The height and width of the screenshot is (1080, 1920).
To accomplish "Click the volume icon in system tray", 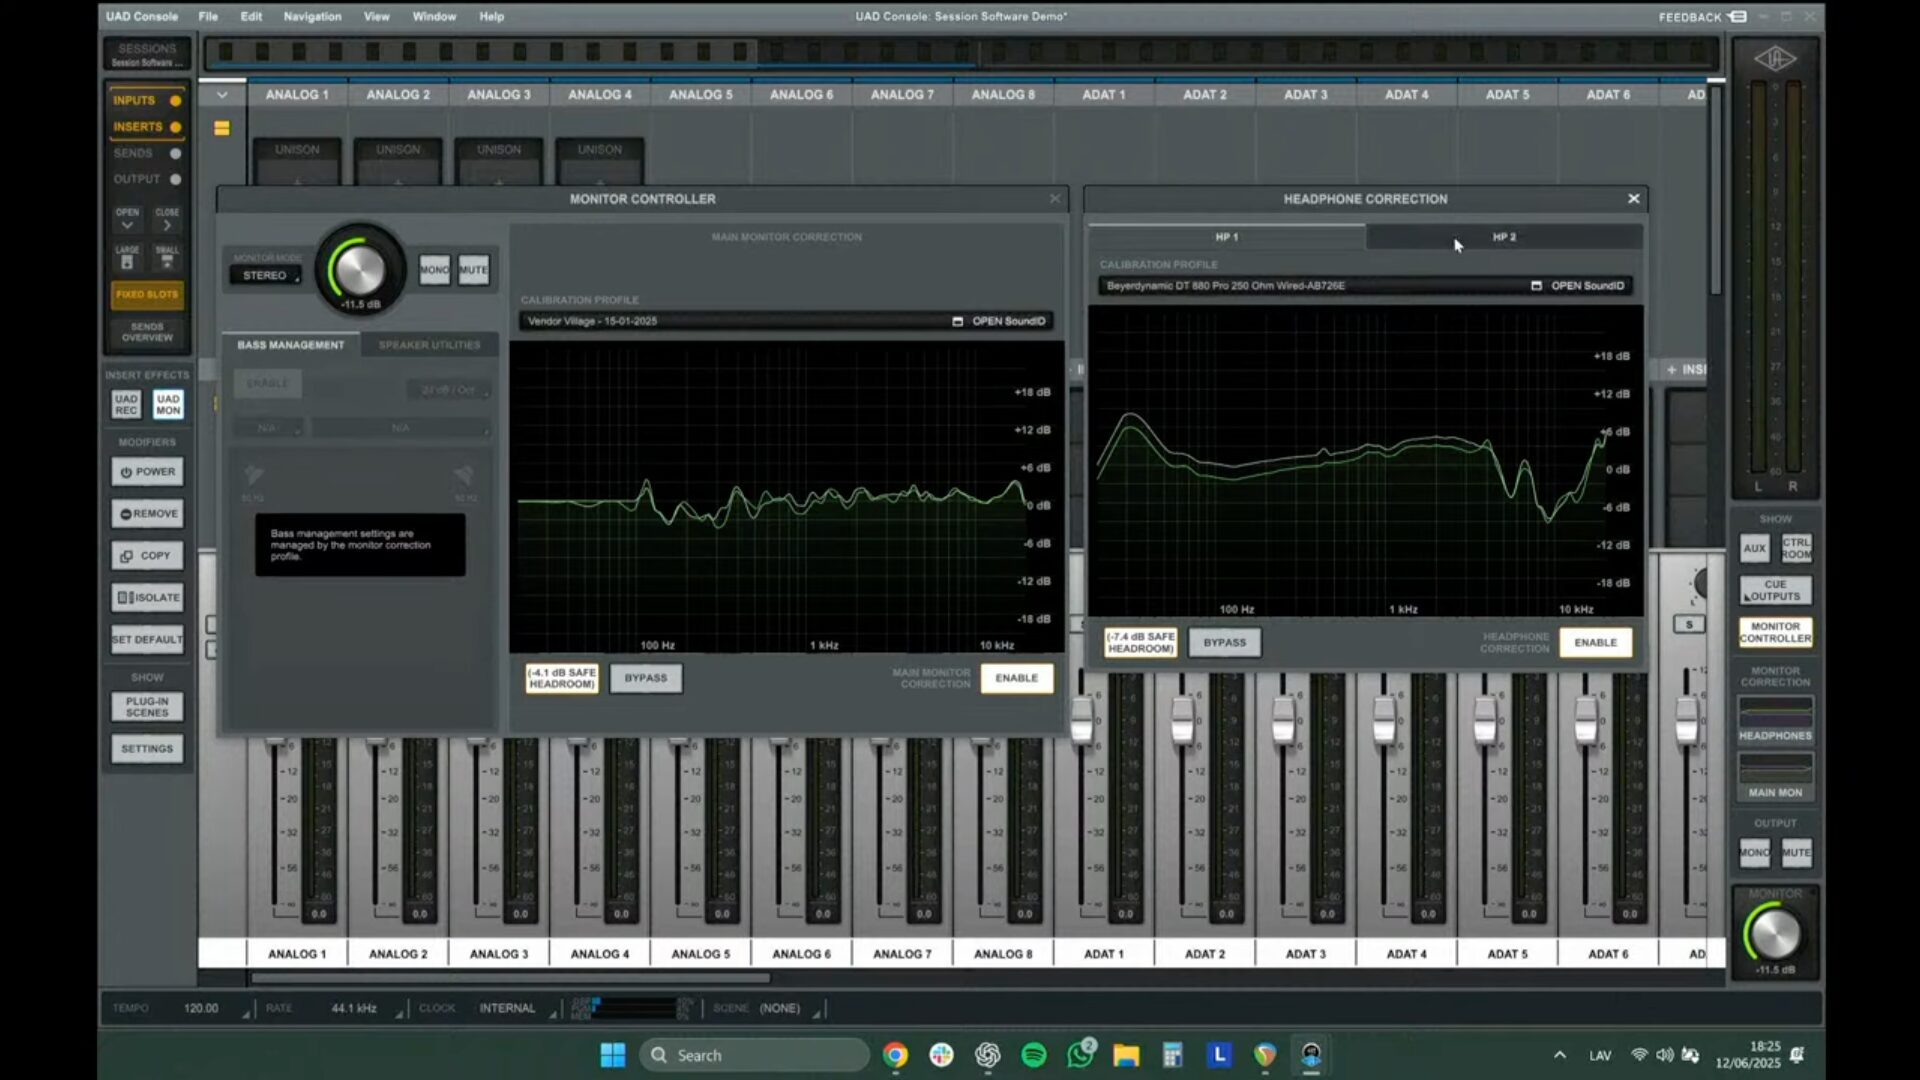I will tap(1664, 1055).
